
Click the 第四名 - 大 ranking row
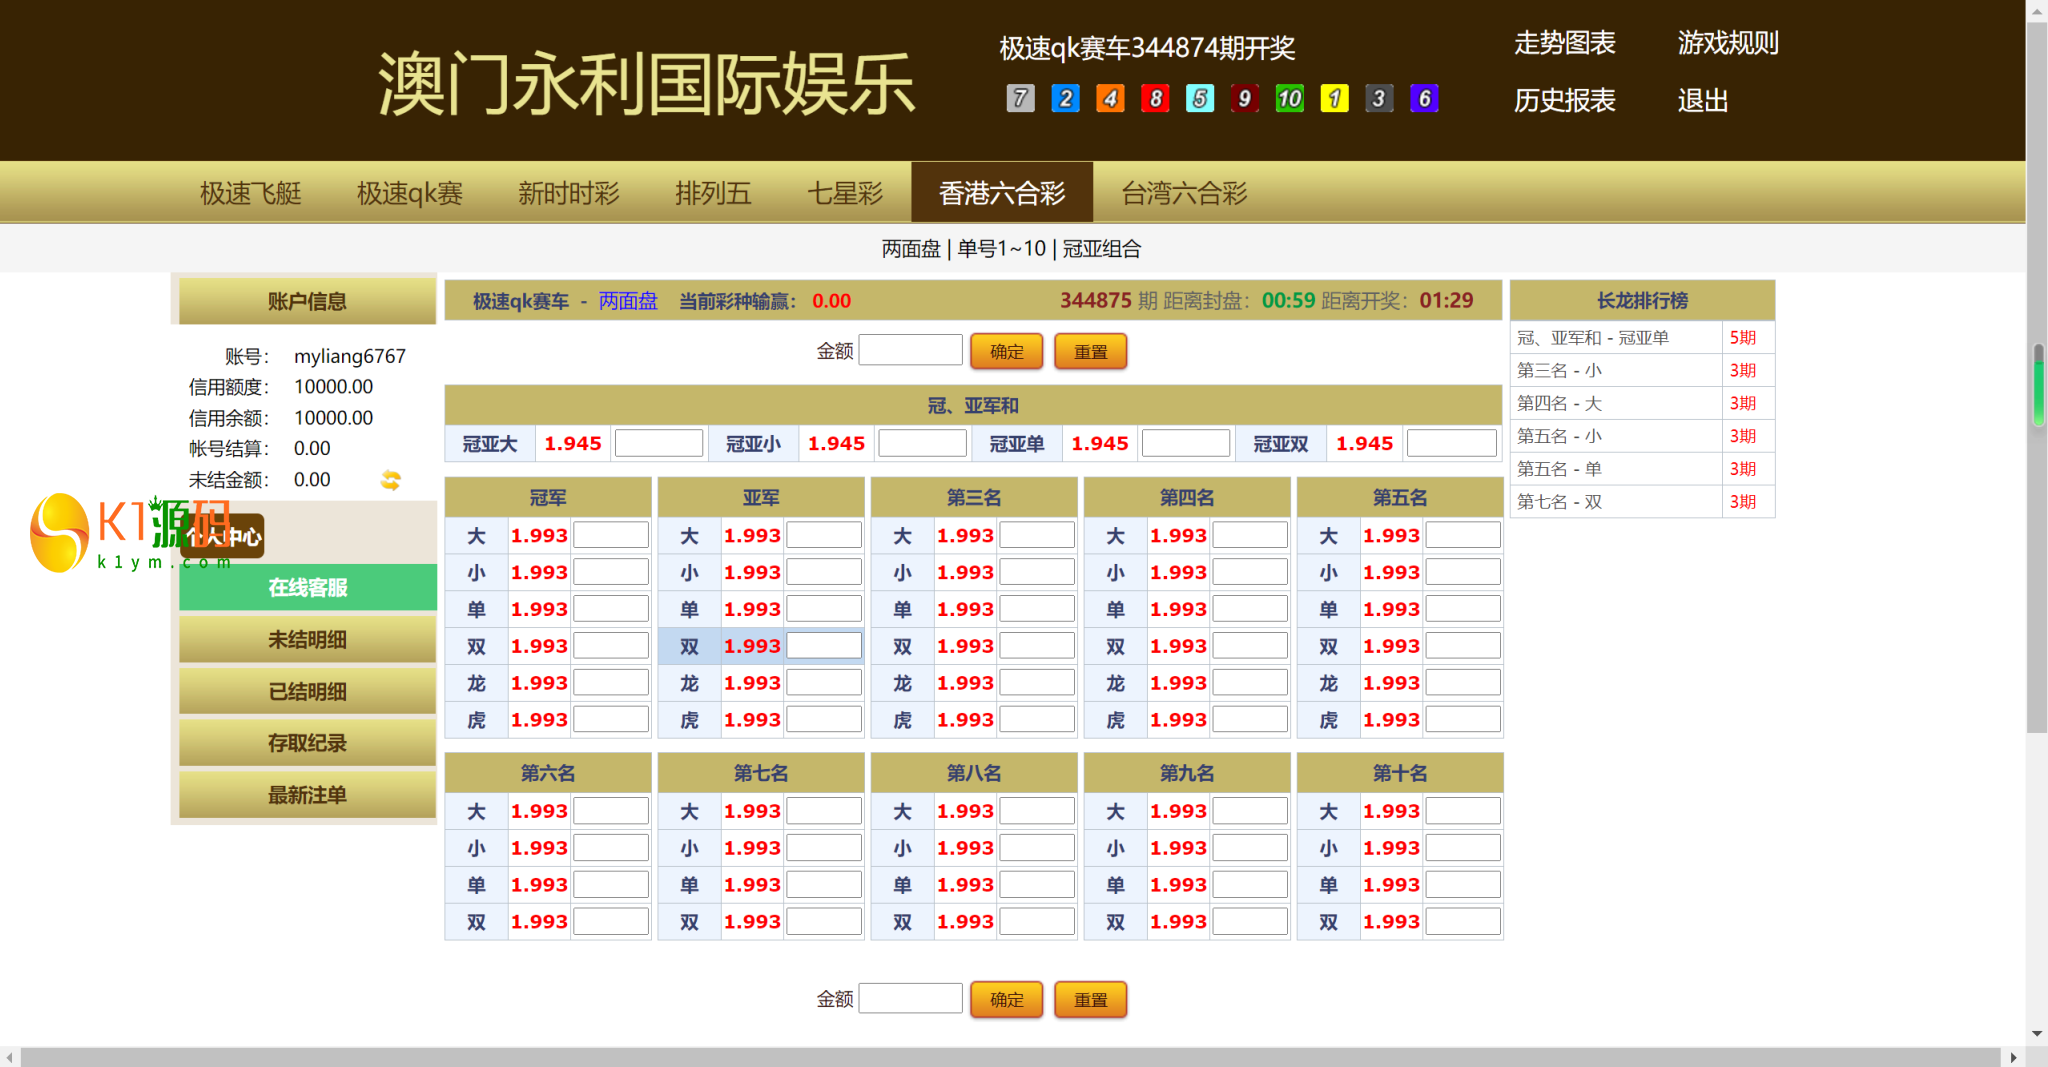click(x=1643, y=404)
